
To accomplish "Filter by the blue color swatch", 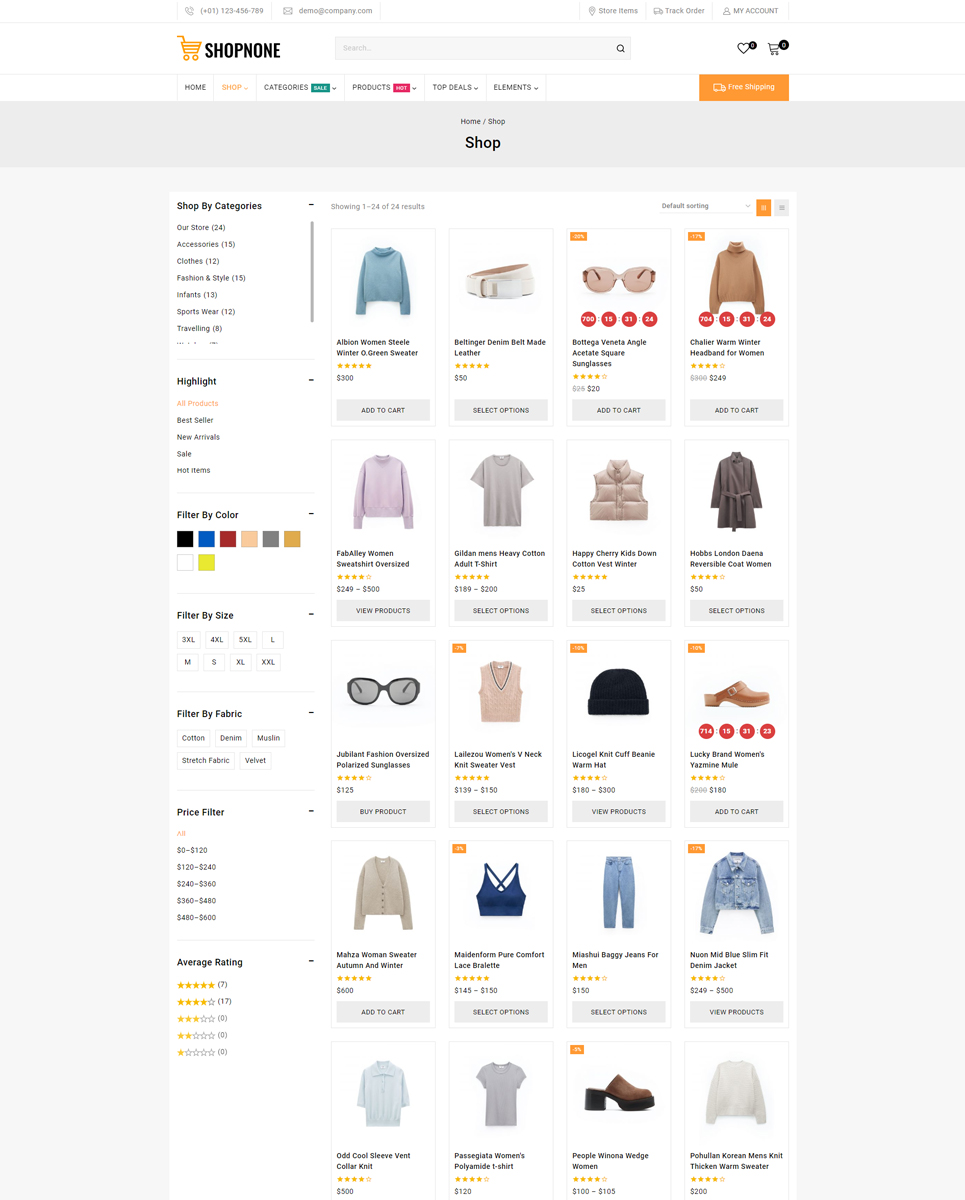I will [x=206, y=539].
